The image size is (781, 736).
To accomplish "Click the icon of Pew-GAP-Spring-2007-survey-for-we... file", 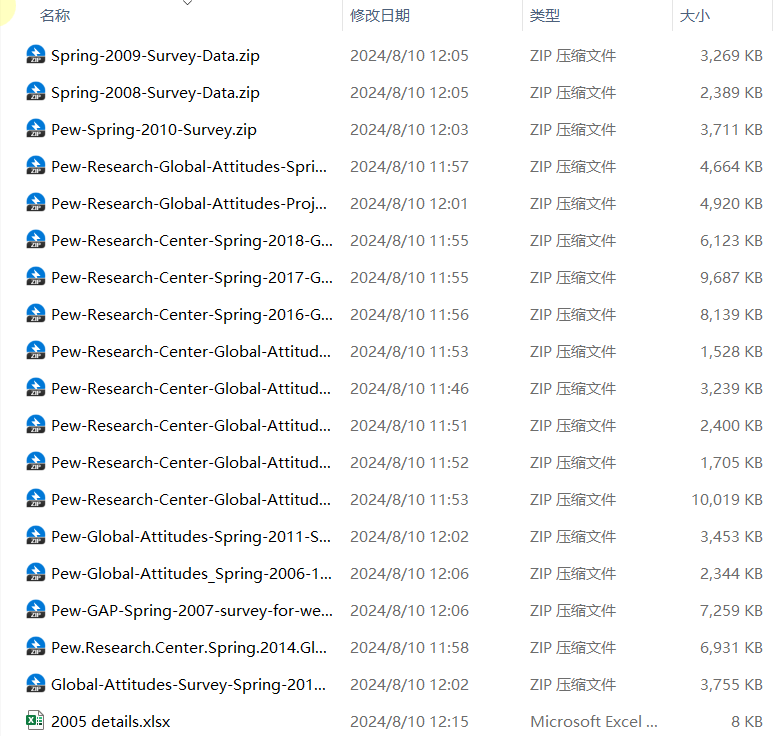I will tap(35, 610).
